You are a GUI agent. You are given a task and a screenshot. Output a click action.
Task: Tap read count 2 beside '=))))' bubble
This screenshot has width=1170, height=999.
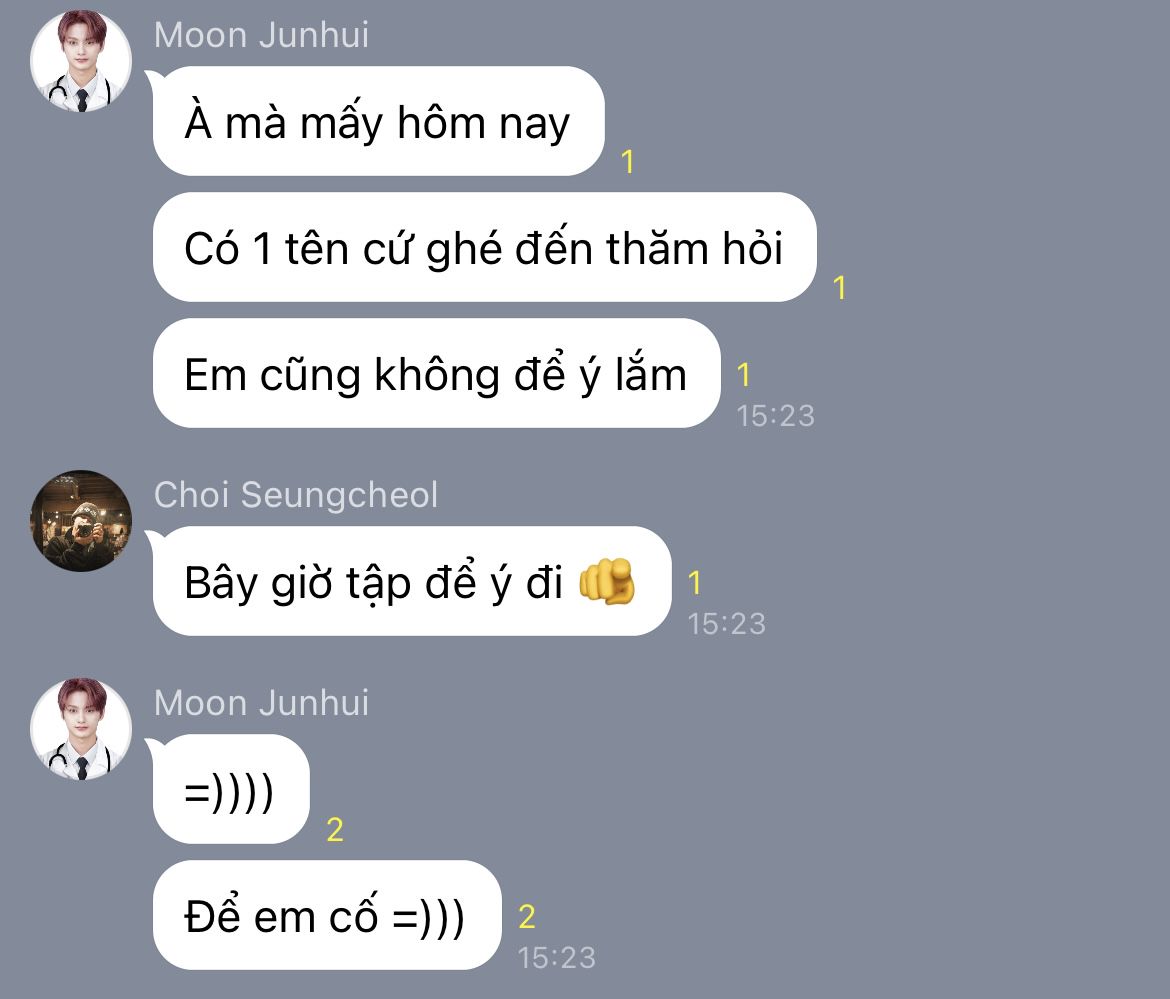[x=335, y=830]
